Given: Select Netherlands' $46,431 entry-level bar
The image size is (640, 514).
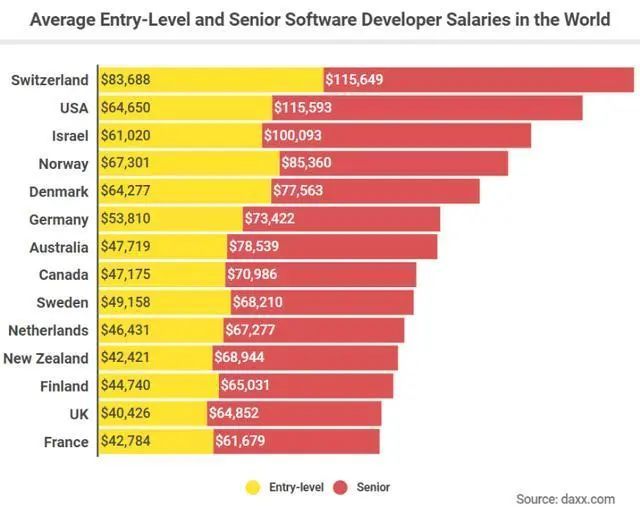Looking at the screenshot, I should pos(161,330).
